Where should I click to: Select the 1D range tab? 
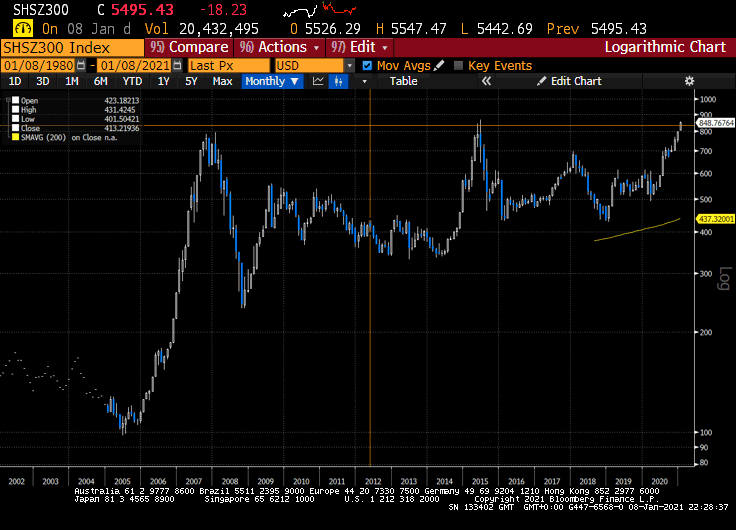pyautogui.click(x=15, y=81)
